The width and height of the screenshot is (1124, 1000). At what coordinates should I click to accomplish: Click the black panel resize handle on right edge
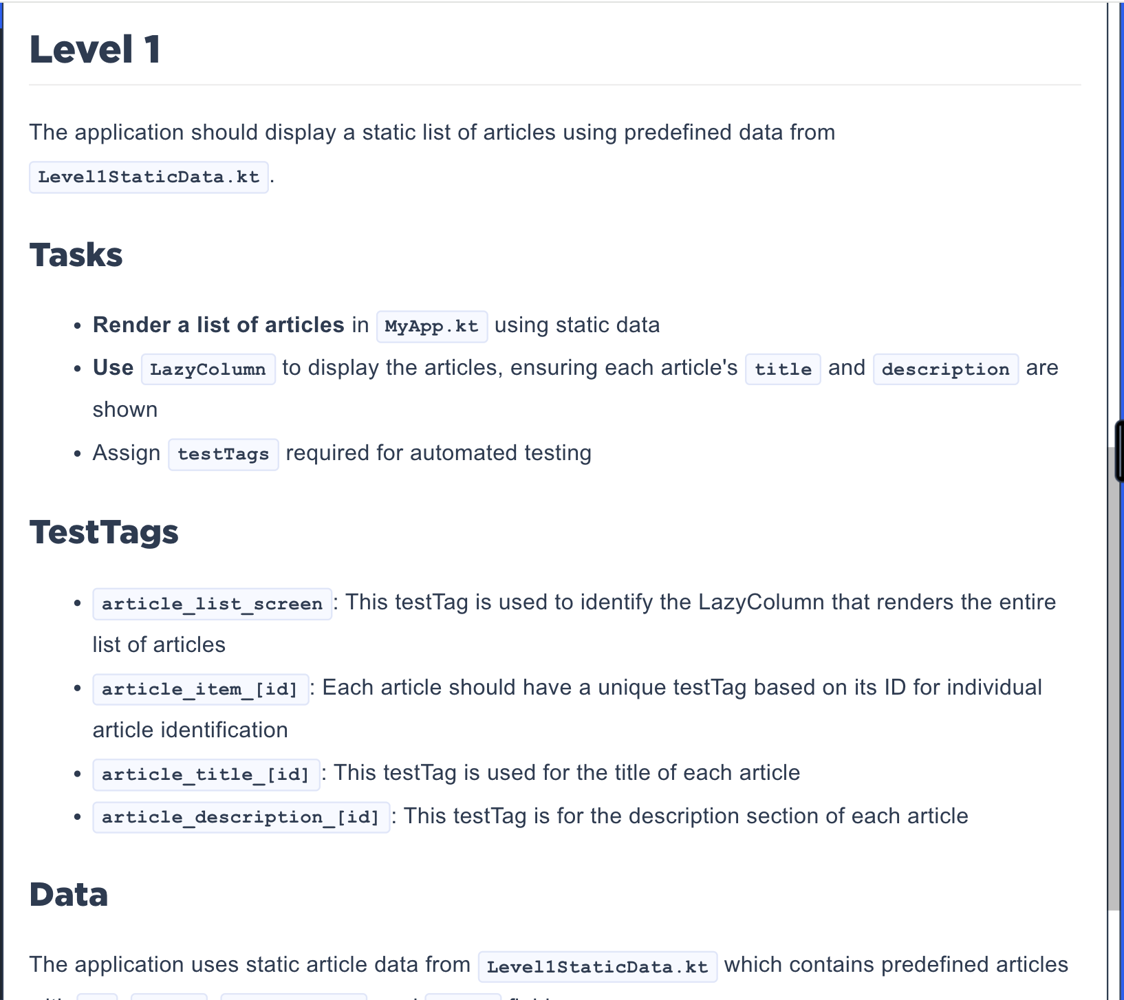tap(1120, 452)
